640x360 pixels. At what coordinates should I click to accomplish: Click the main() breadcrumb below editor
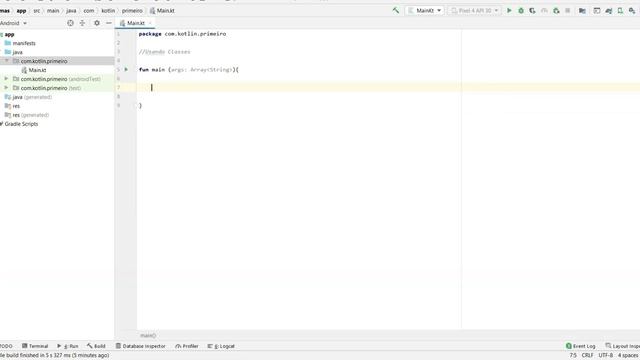click(148, 336)
